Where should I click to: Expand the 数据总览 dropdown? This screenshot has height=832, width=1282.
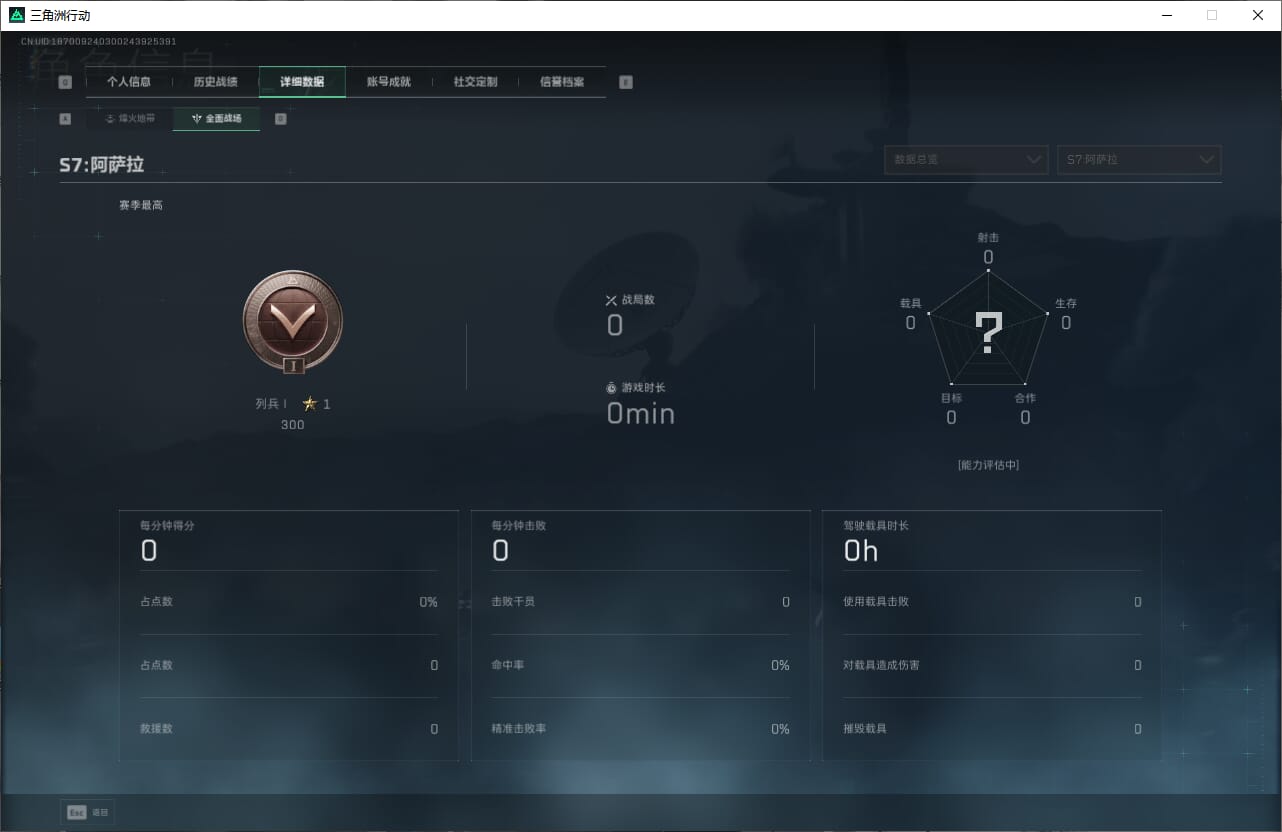click(x=966, y=160)
